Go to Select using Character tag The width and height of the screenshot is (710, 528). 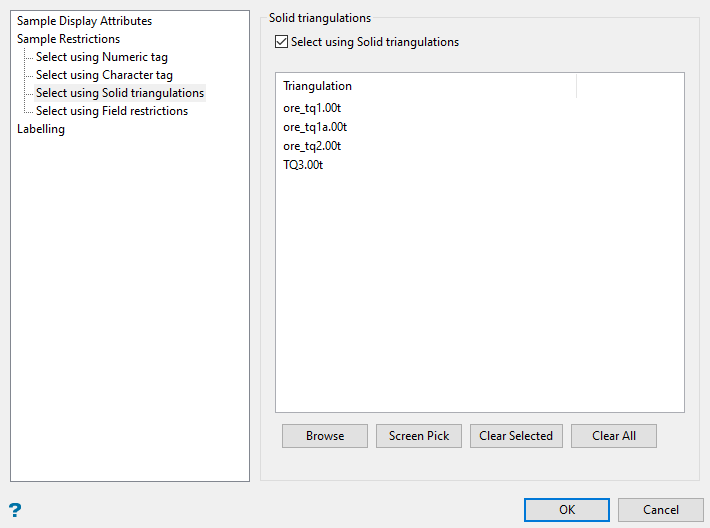[104, 75]
